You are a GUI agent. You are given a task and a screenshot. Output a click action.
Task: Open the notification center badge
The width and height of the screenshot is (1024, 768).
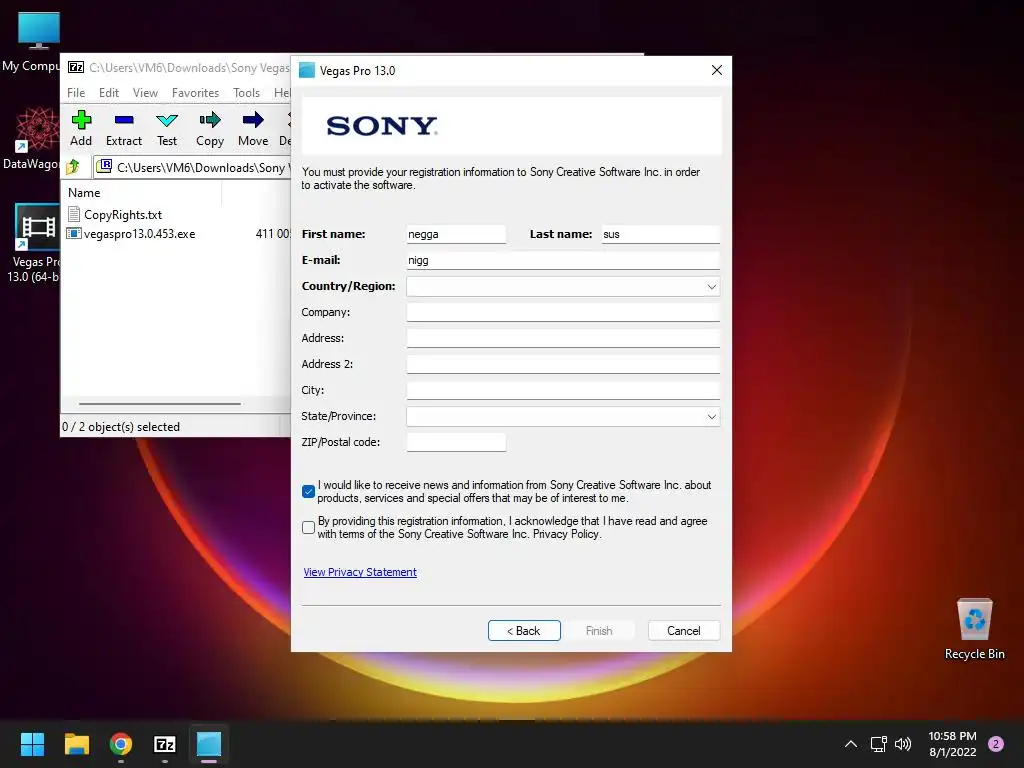click(996, 744)
